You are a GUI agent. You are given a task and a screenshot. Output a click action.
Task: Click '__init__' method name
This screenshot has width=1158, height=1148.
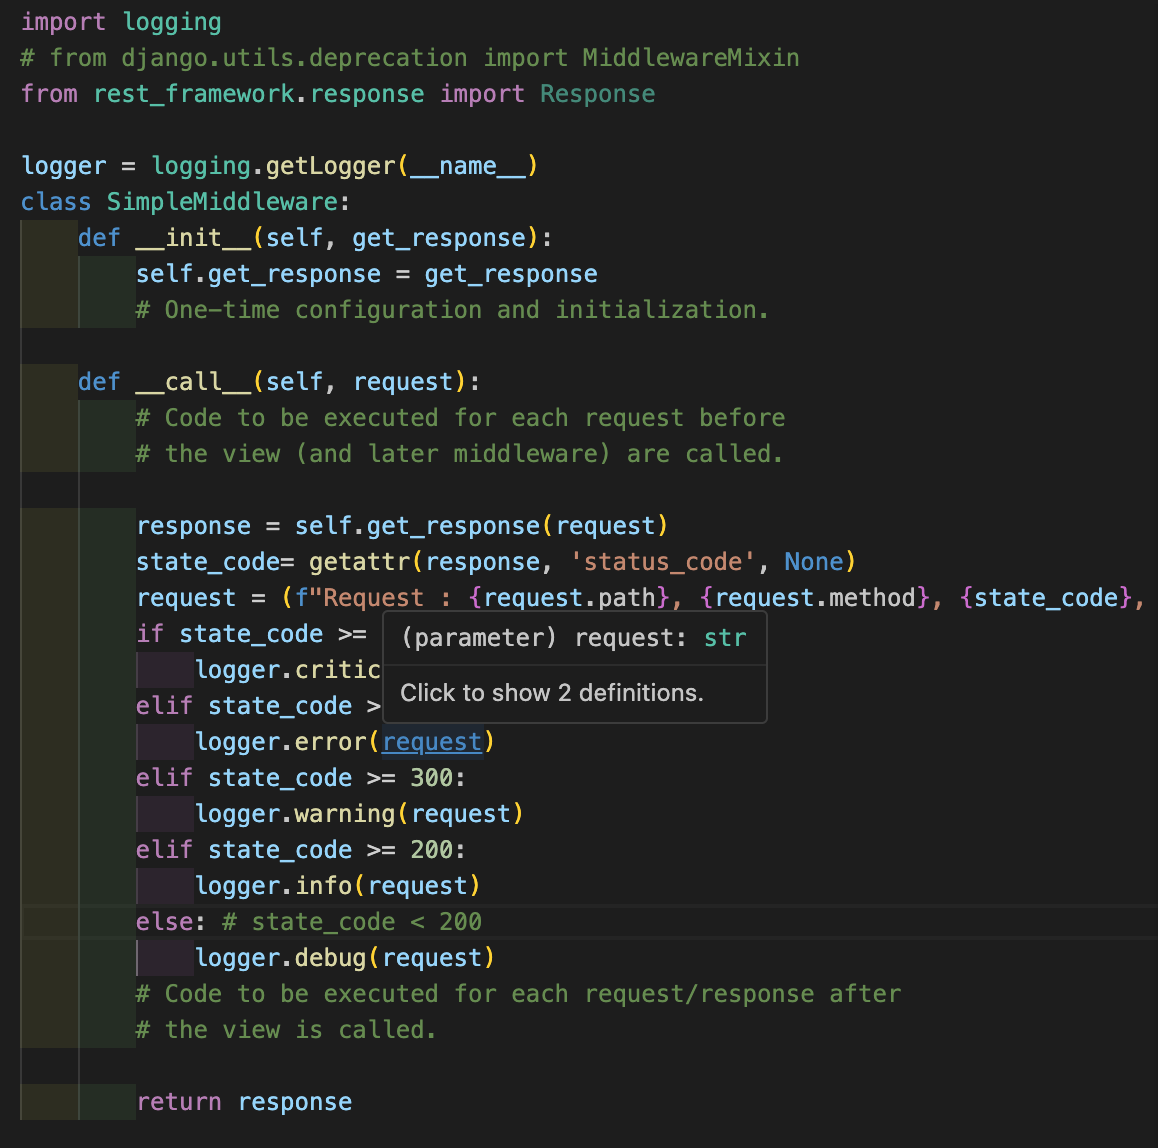(193, 238)
